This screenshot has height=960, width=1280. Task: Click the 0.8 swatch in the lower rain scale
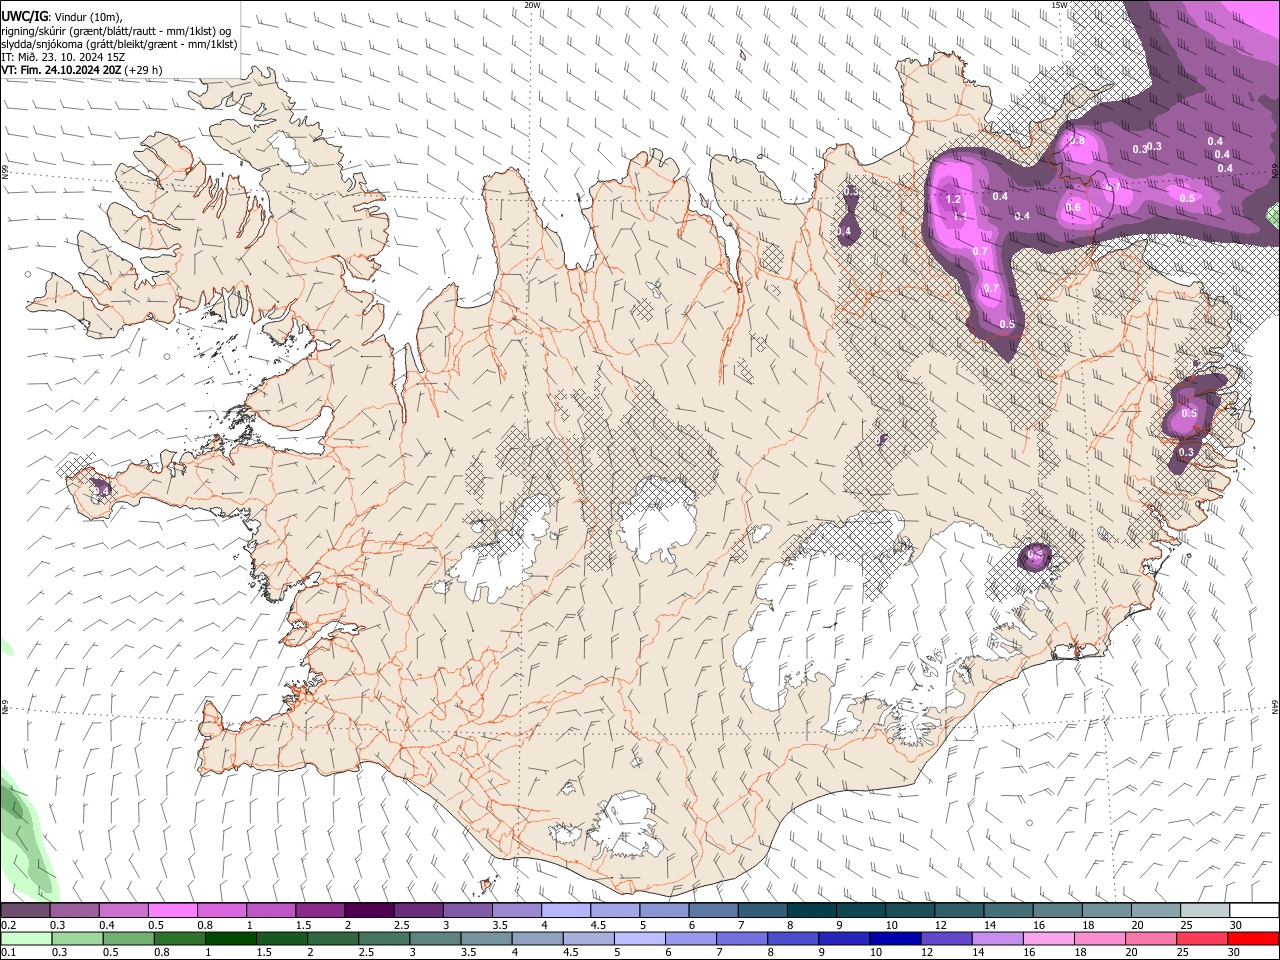point(179,938)
